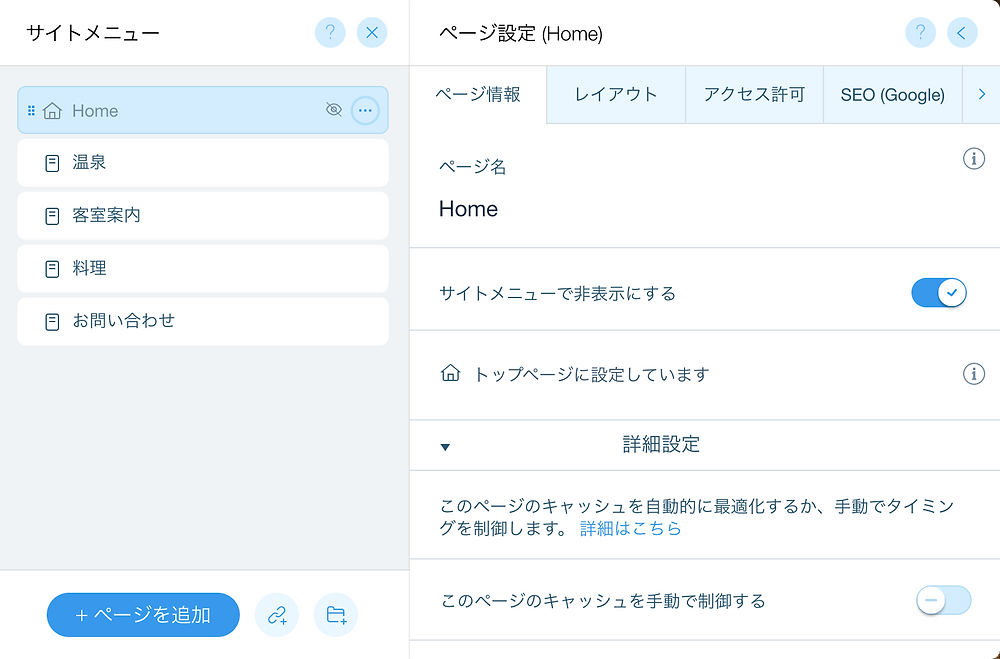1000x659 pixels.
Task: Collapse the 詳細設定 section triangle
Action: coord(445,447)
